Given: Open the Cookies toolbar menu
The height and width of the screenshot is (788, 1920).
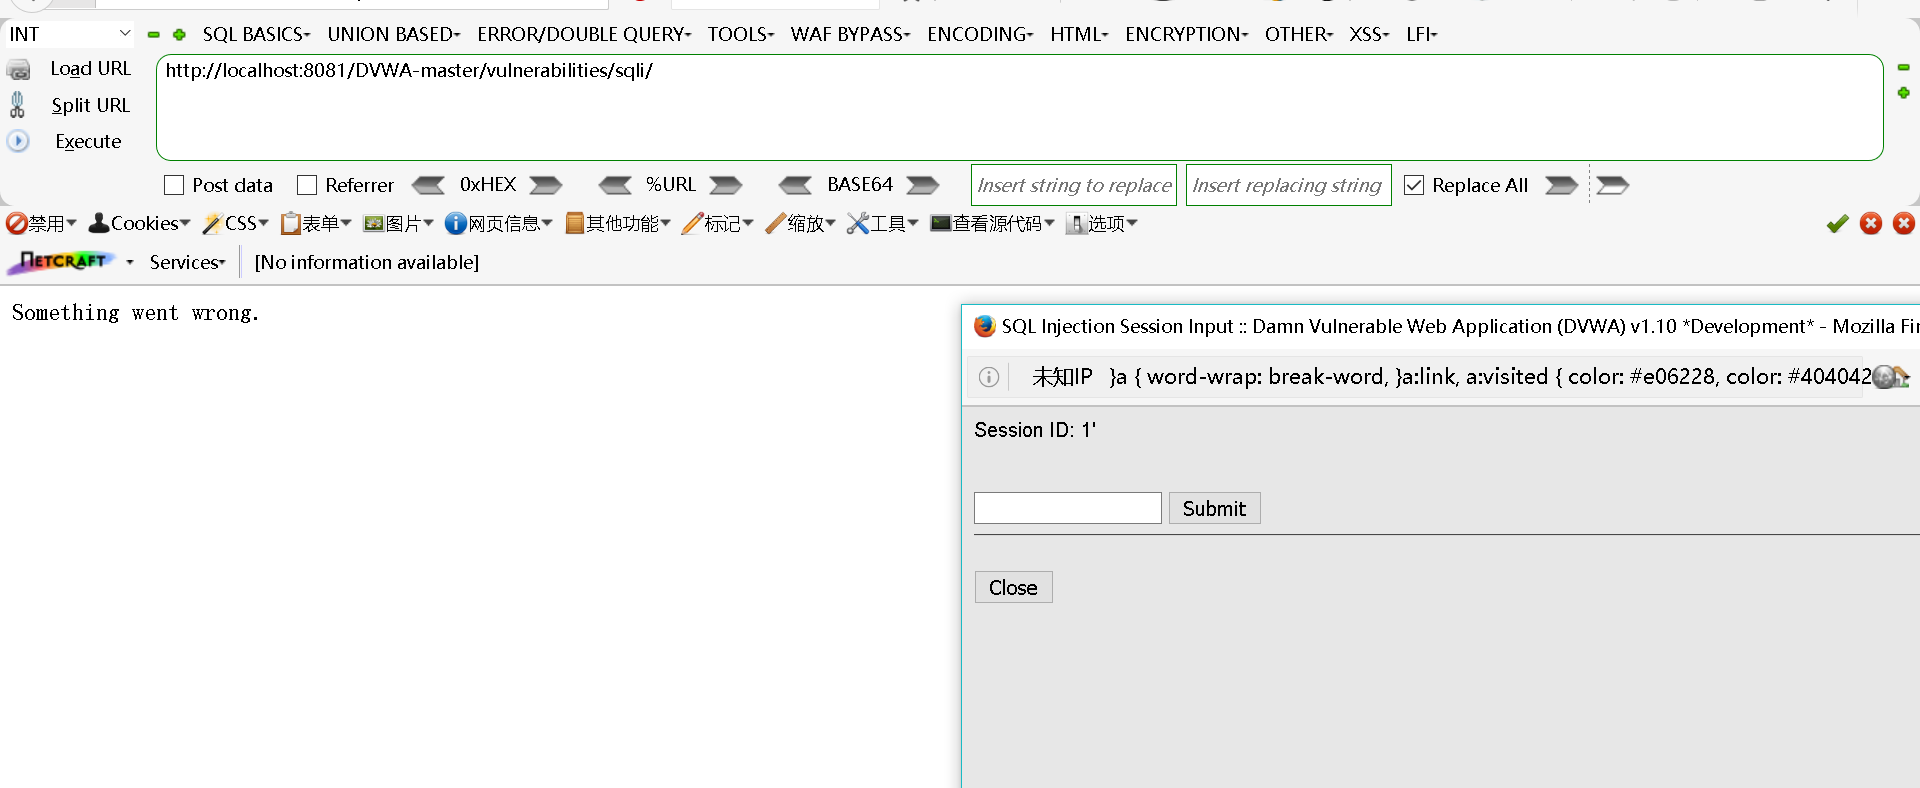Looking at the screenshot, I should (x=139, y=224).
